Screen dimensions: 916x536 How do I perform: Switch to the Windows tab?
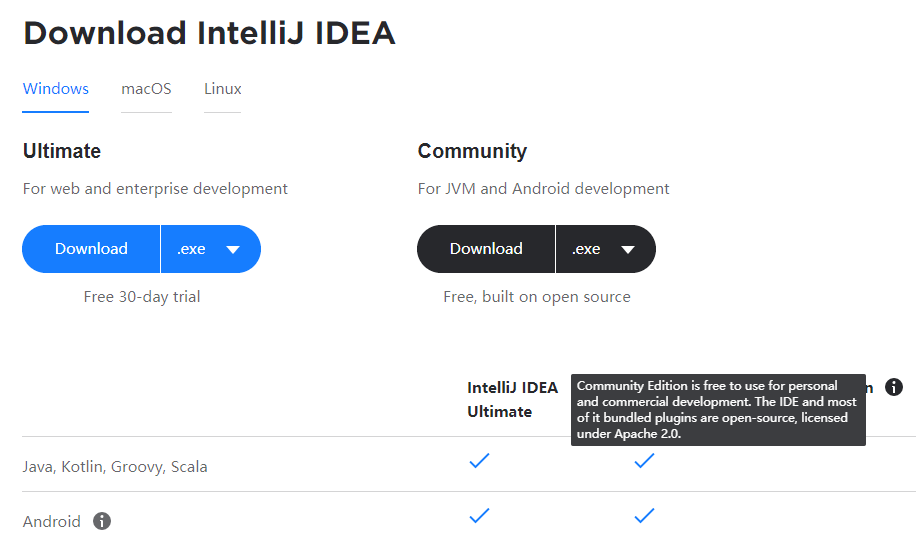55,89
